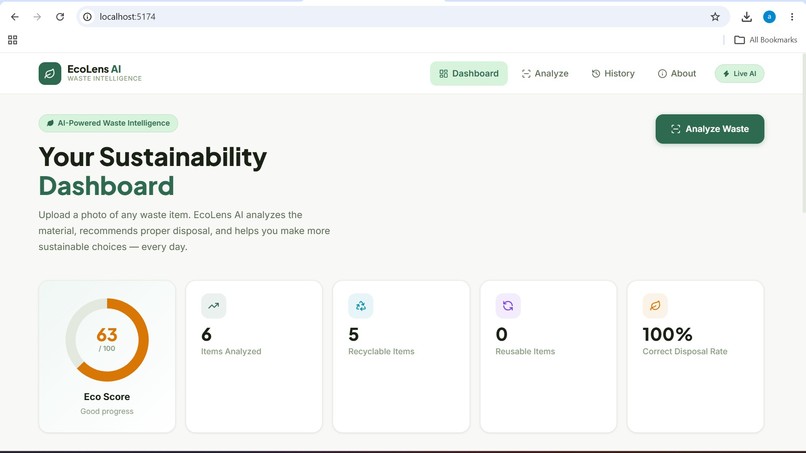Click the '5' Recyclable Items value
The width and height of the screenshot is (806, 453).
point(353,335)
